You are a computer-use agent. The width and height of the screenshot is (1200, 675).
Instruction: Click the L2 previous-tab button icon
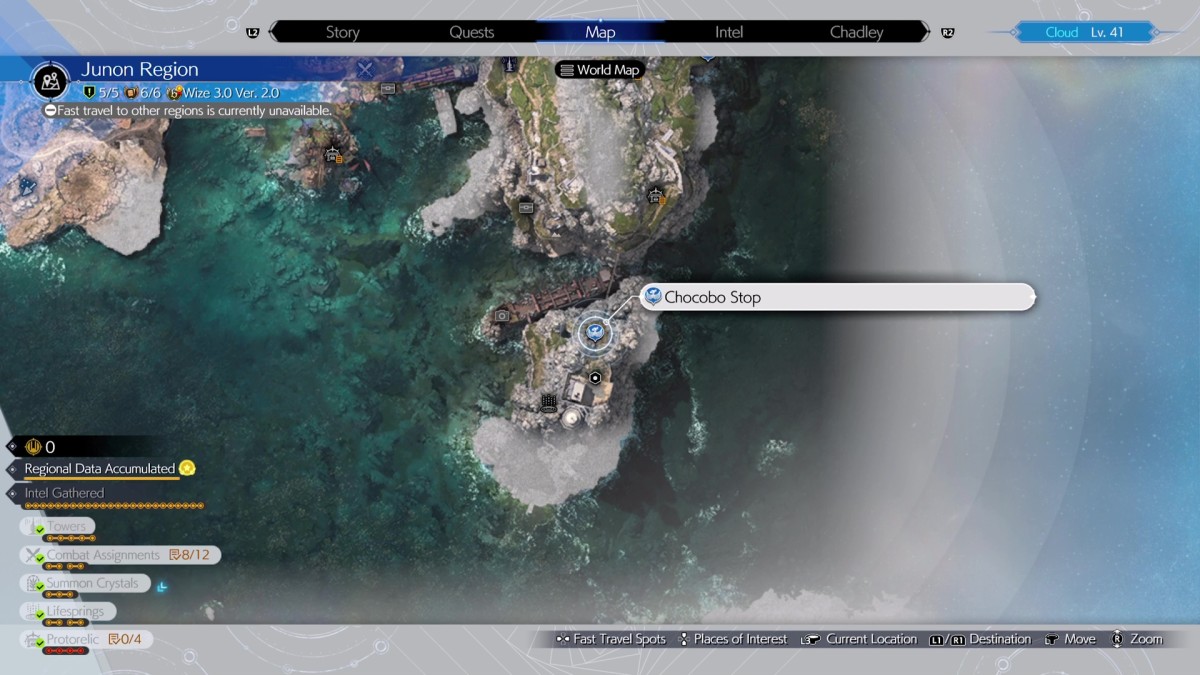pos(252,33)
